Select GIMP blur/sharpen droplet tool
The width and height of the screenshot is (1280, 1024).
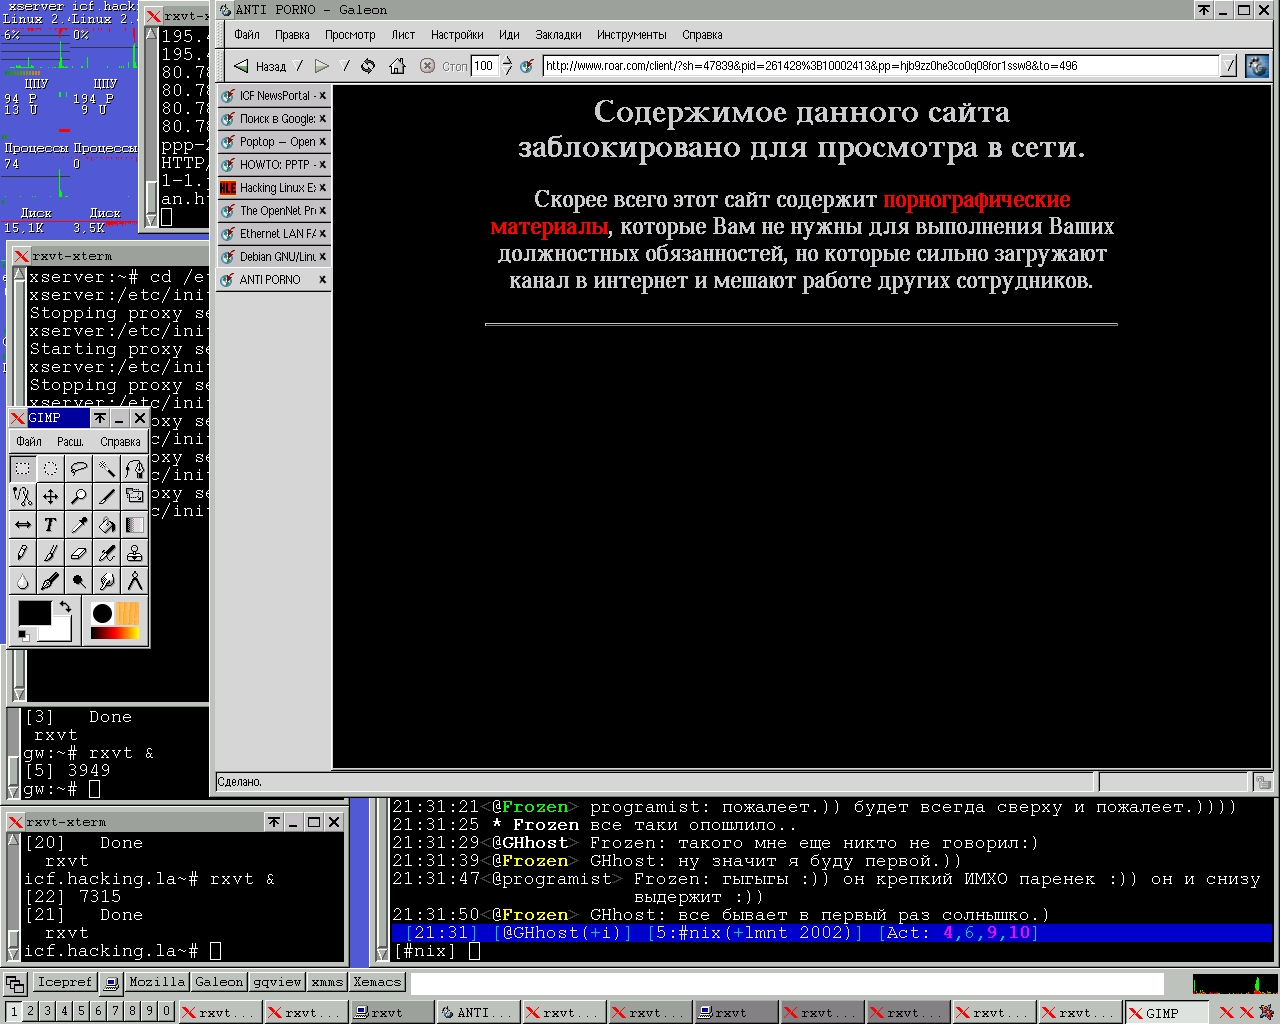[x=22, y=580]
